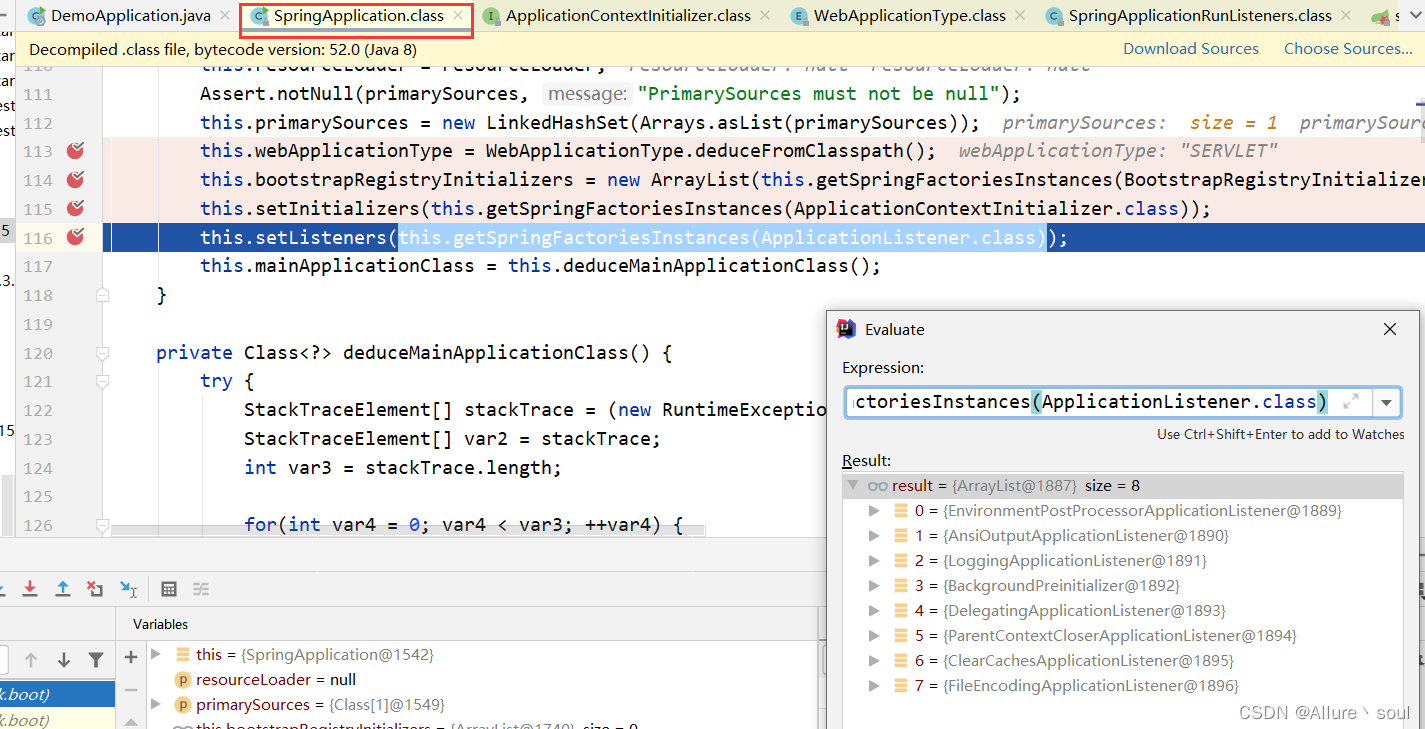Click the webApplicationType "SERVLET" inline hint

(1118, 151)
